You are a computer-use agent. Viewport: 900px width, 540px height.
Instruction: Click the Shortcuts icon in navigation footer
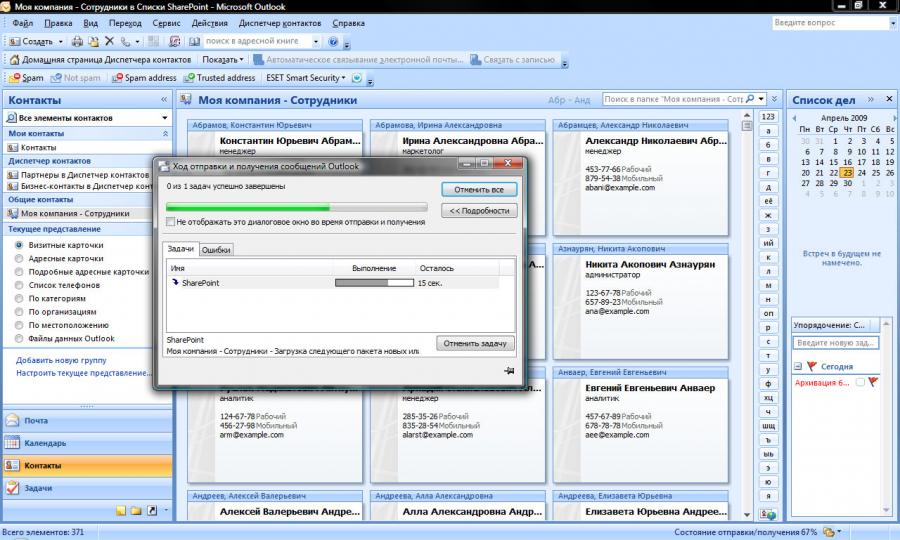[152, 510]
